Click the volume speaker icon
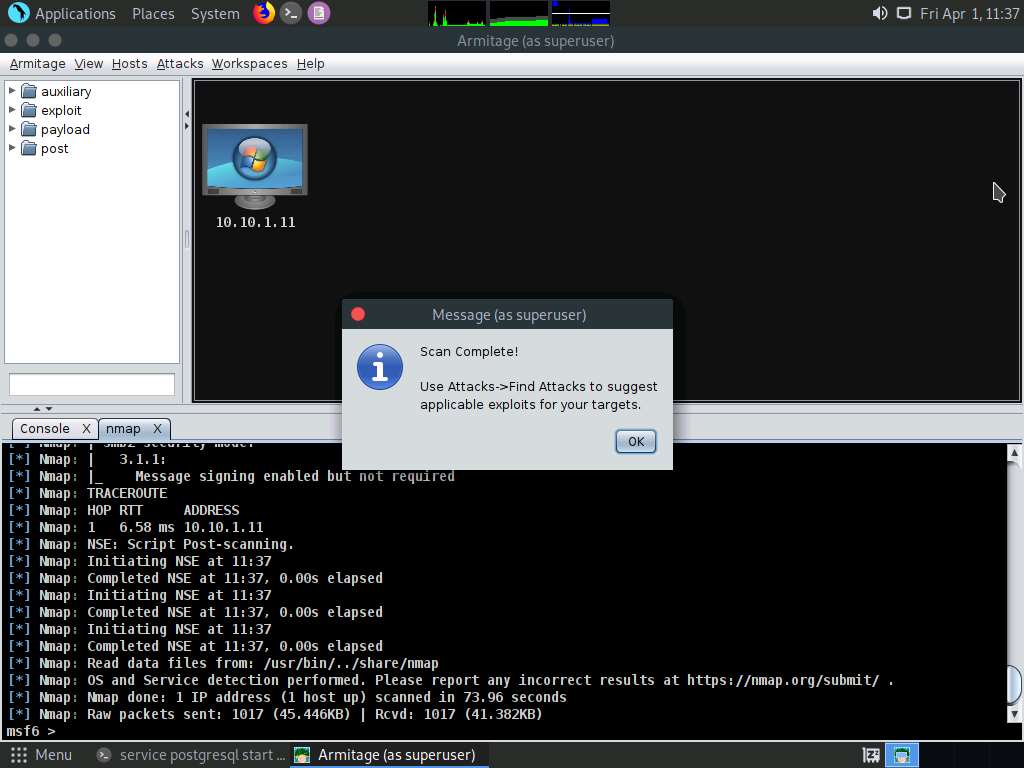 click(x=880, y=13)
